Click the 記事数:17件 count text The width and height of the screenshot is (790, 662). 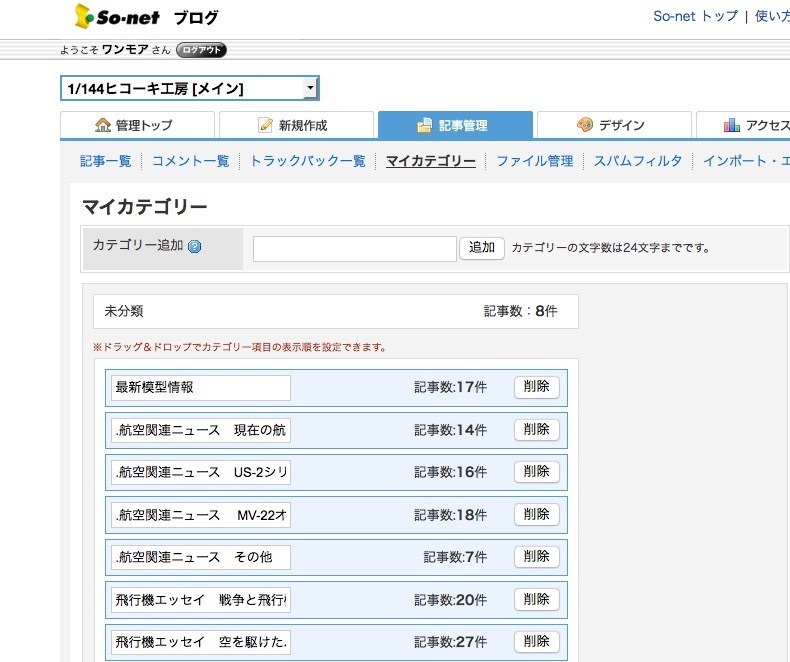(450, 387)
